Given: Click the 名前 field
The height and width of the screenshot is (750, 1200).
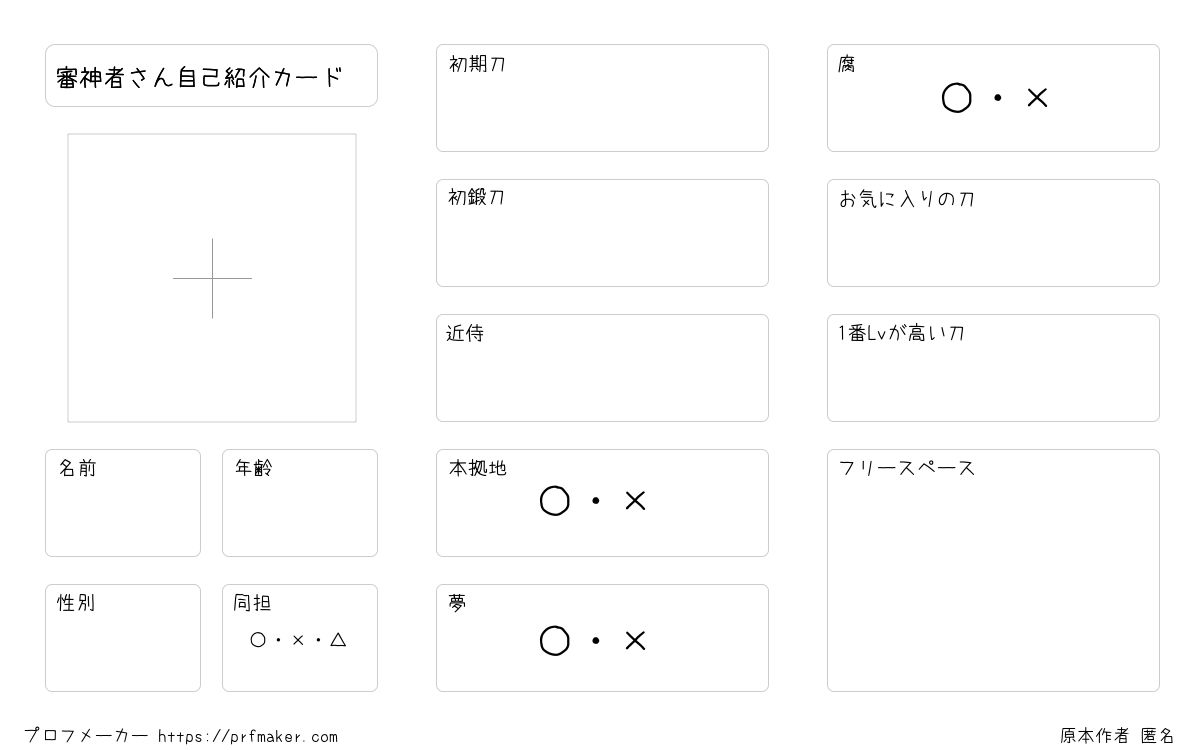Looking at the screenshot, I should coord(123,503).
